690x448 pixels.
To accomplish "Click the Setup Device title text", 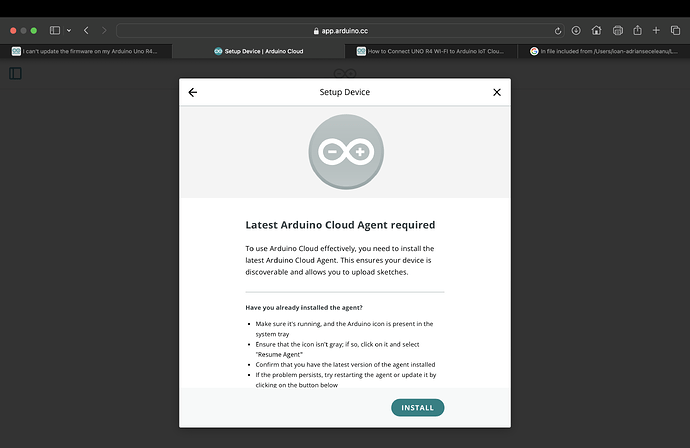I will point(345,92).
